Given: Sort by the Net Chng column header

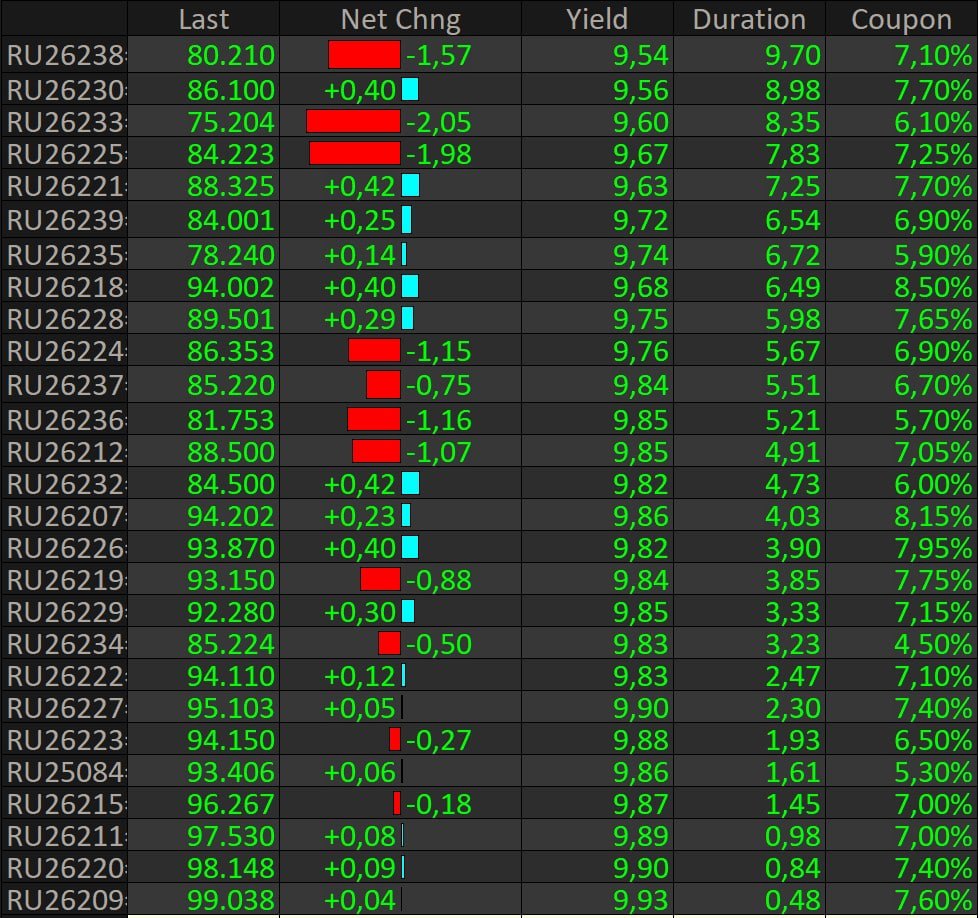Looking at the screenshot, I should pyautogui.click(x=400, y=19).
